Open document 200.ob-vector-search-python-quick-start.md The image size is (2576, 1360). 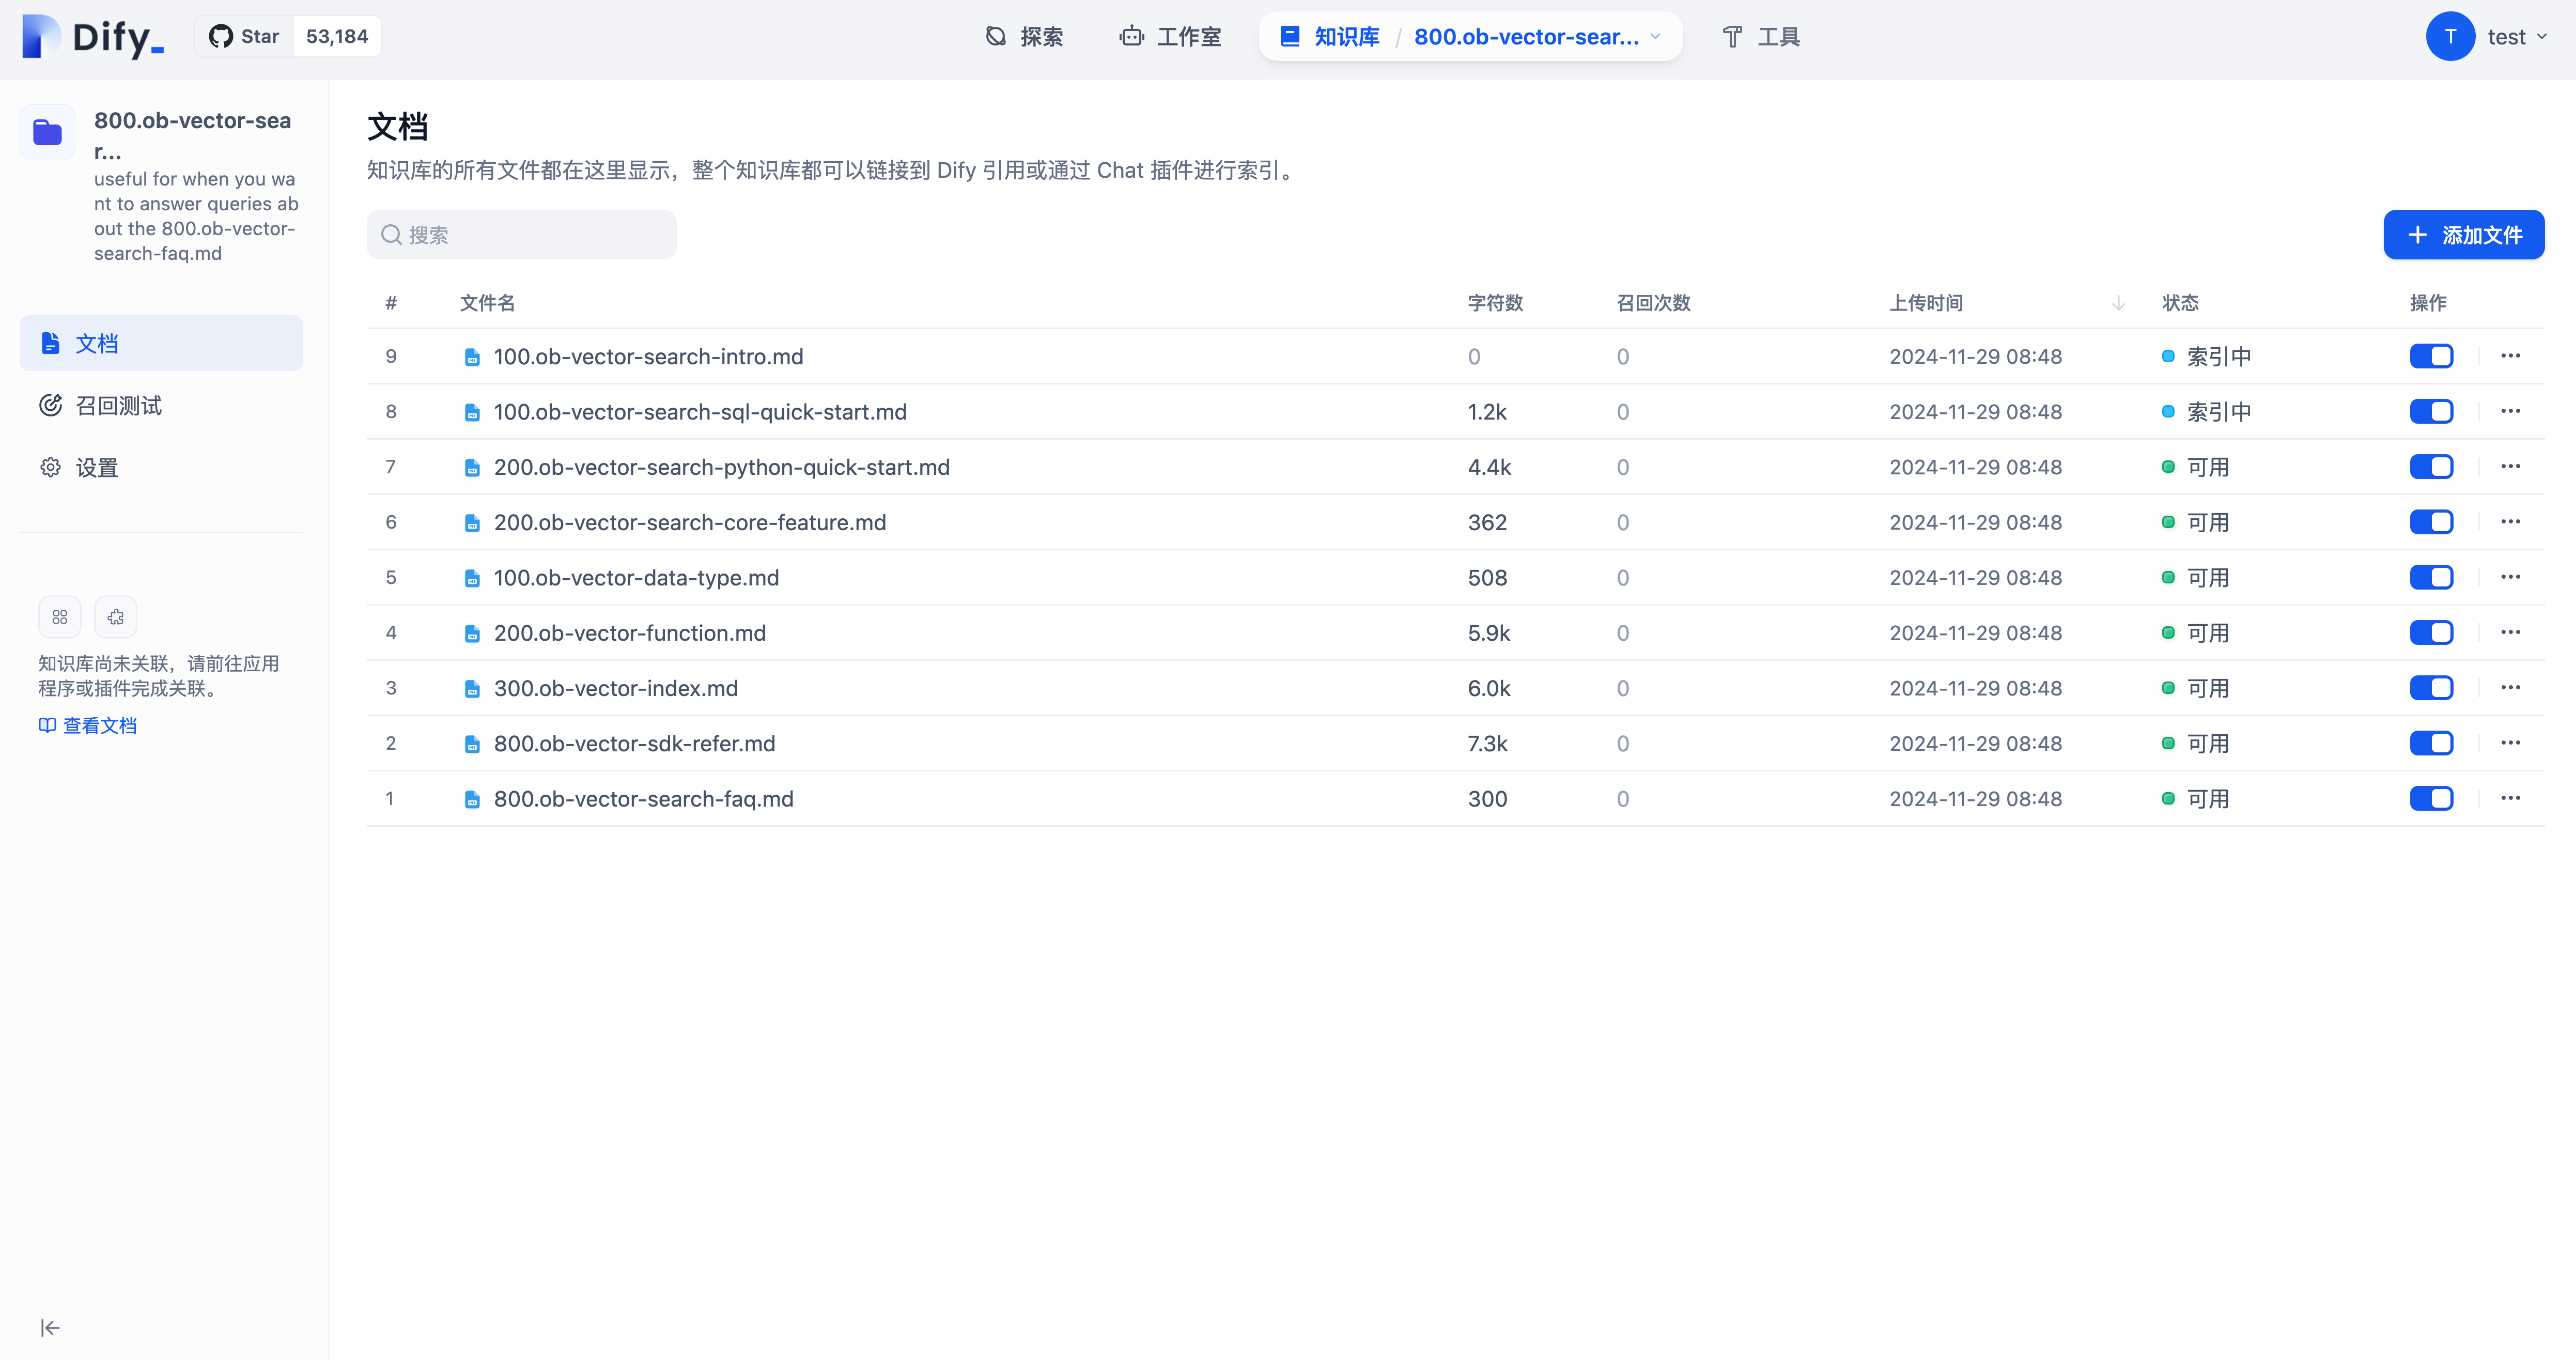point(721,467)
